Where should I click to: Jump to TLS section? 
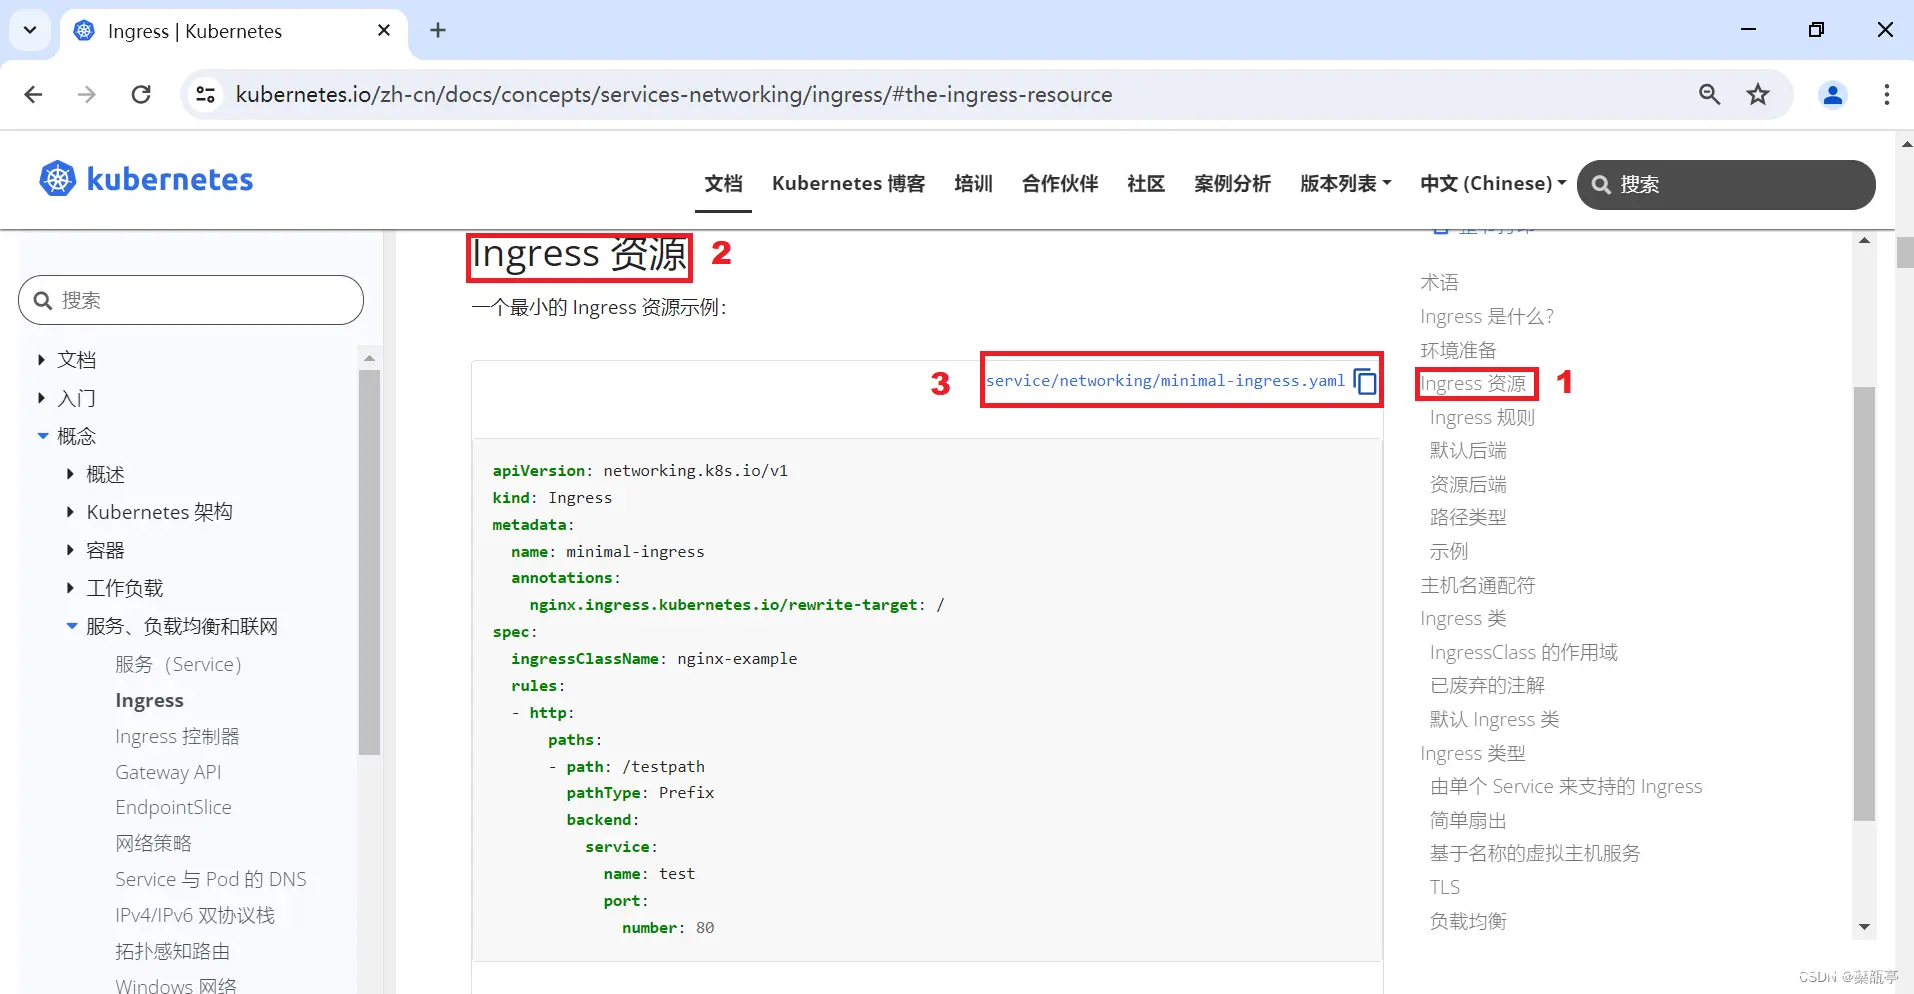1444,887
